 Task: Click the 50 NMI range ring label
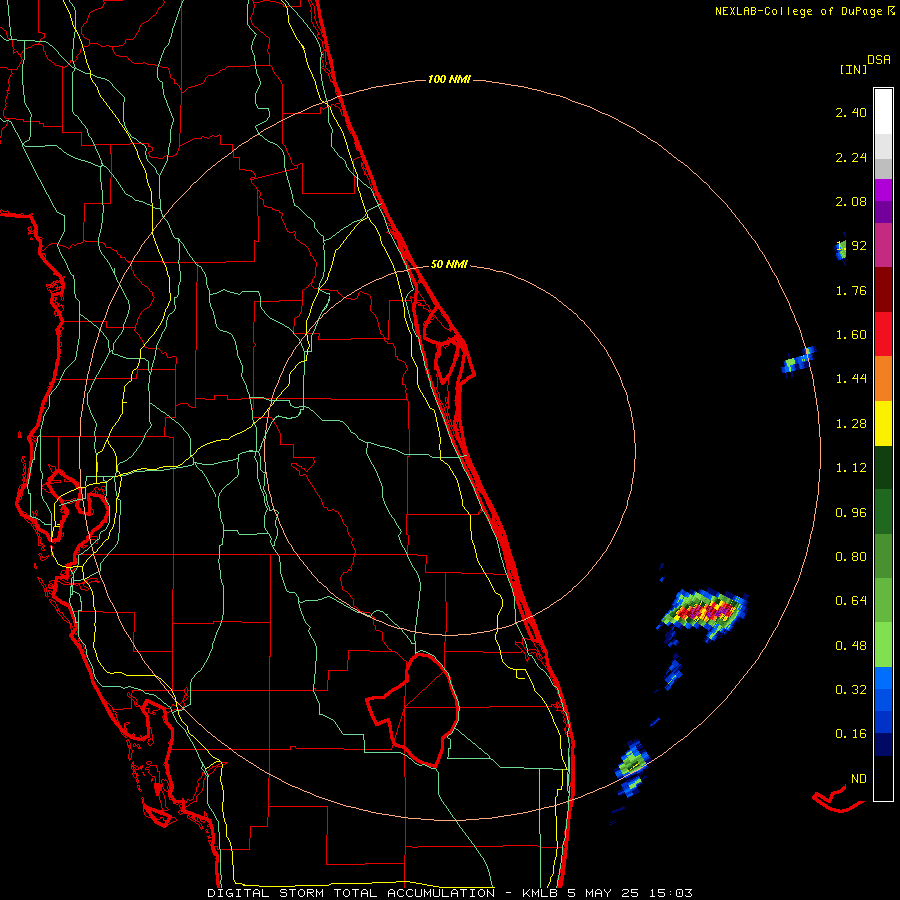pyautogui.click(x=449, y=264)
